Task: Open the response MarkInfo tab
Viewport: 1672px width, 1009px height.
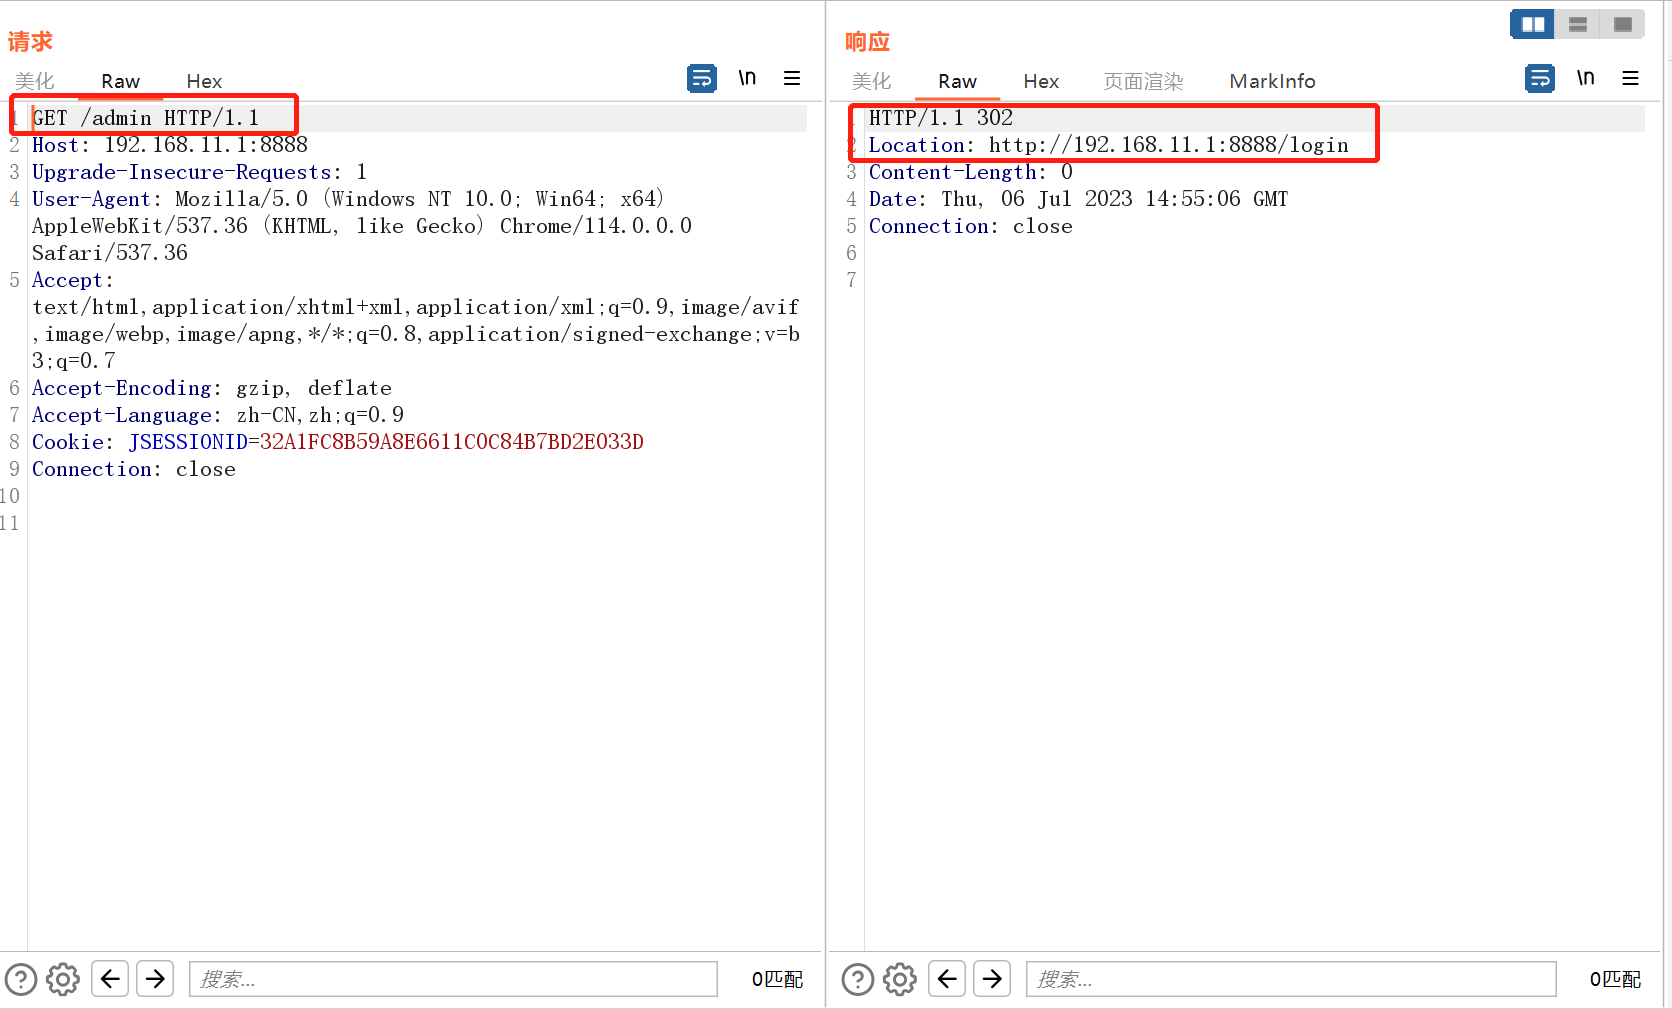Action: [1272, 81]
